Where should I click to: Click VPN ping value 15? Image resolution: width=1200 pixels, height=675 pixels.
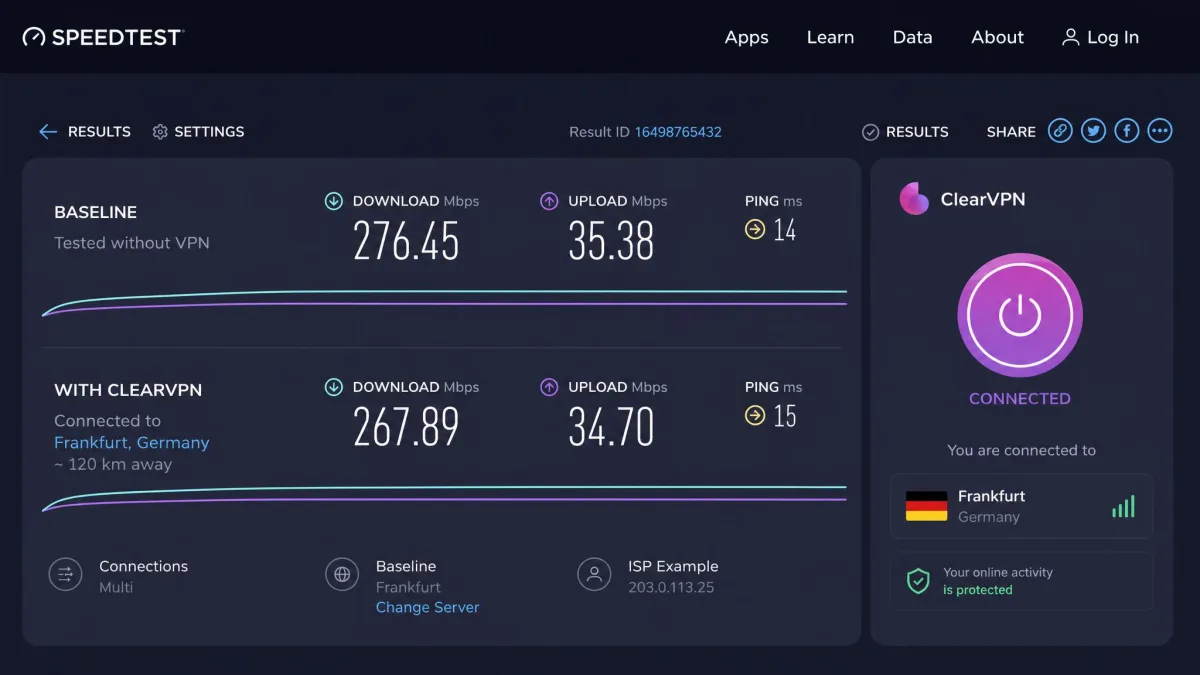point(785,416)
